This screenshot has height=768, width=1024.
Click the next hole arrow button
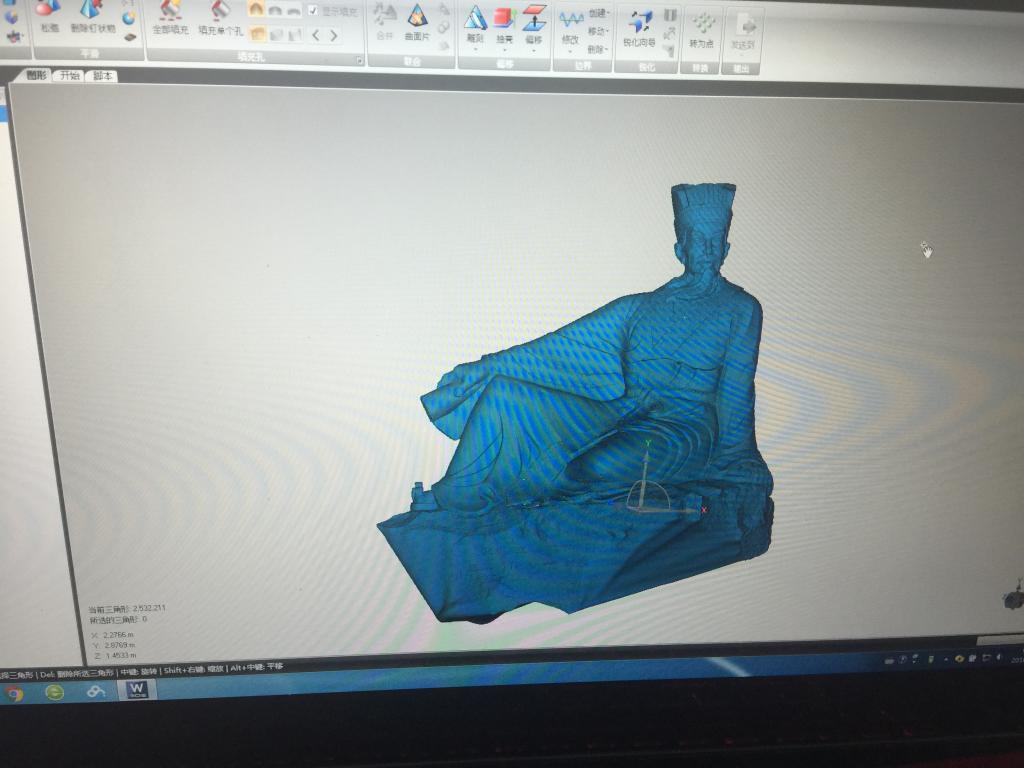pyautogui.click(x=333, y=35)
